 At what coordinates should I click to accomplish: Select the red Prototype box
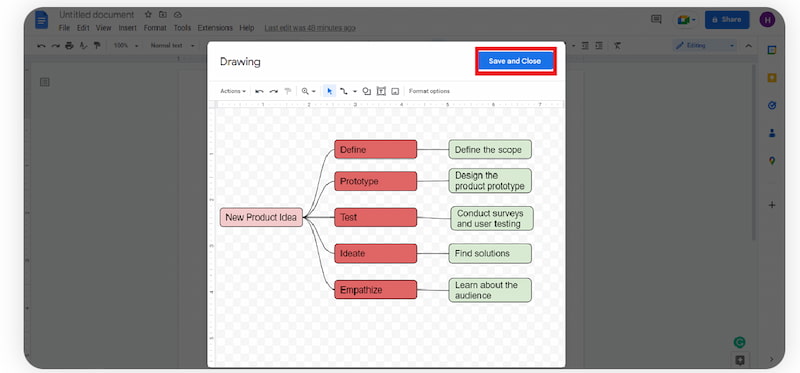(376, 181)
